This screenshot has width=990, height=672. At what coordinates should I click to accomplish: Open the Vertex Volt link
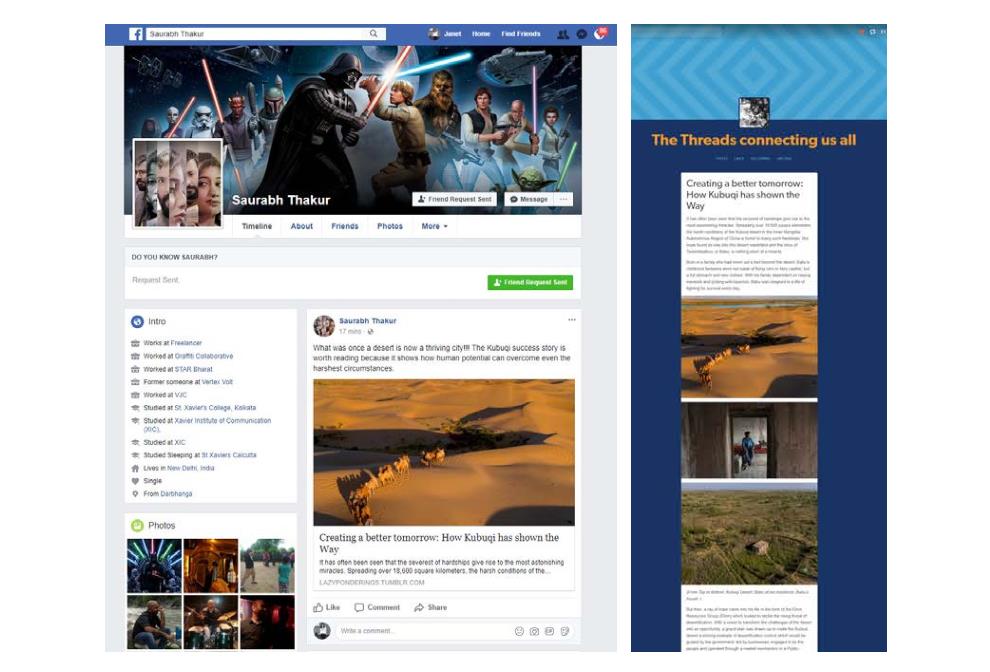(217, 382)
